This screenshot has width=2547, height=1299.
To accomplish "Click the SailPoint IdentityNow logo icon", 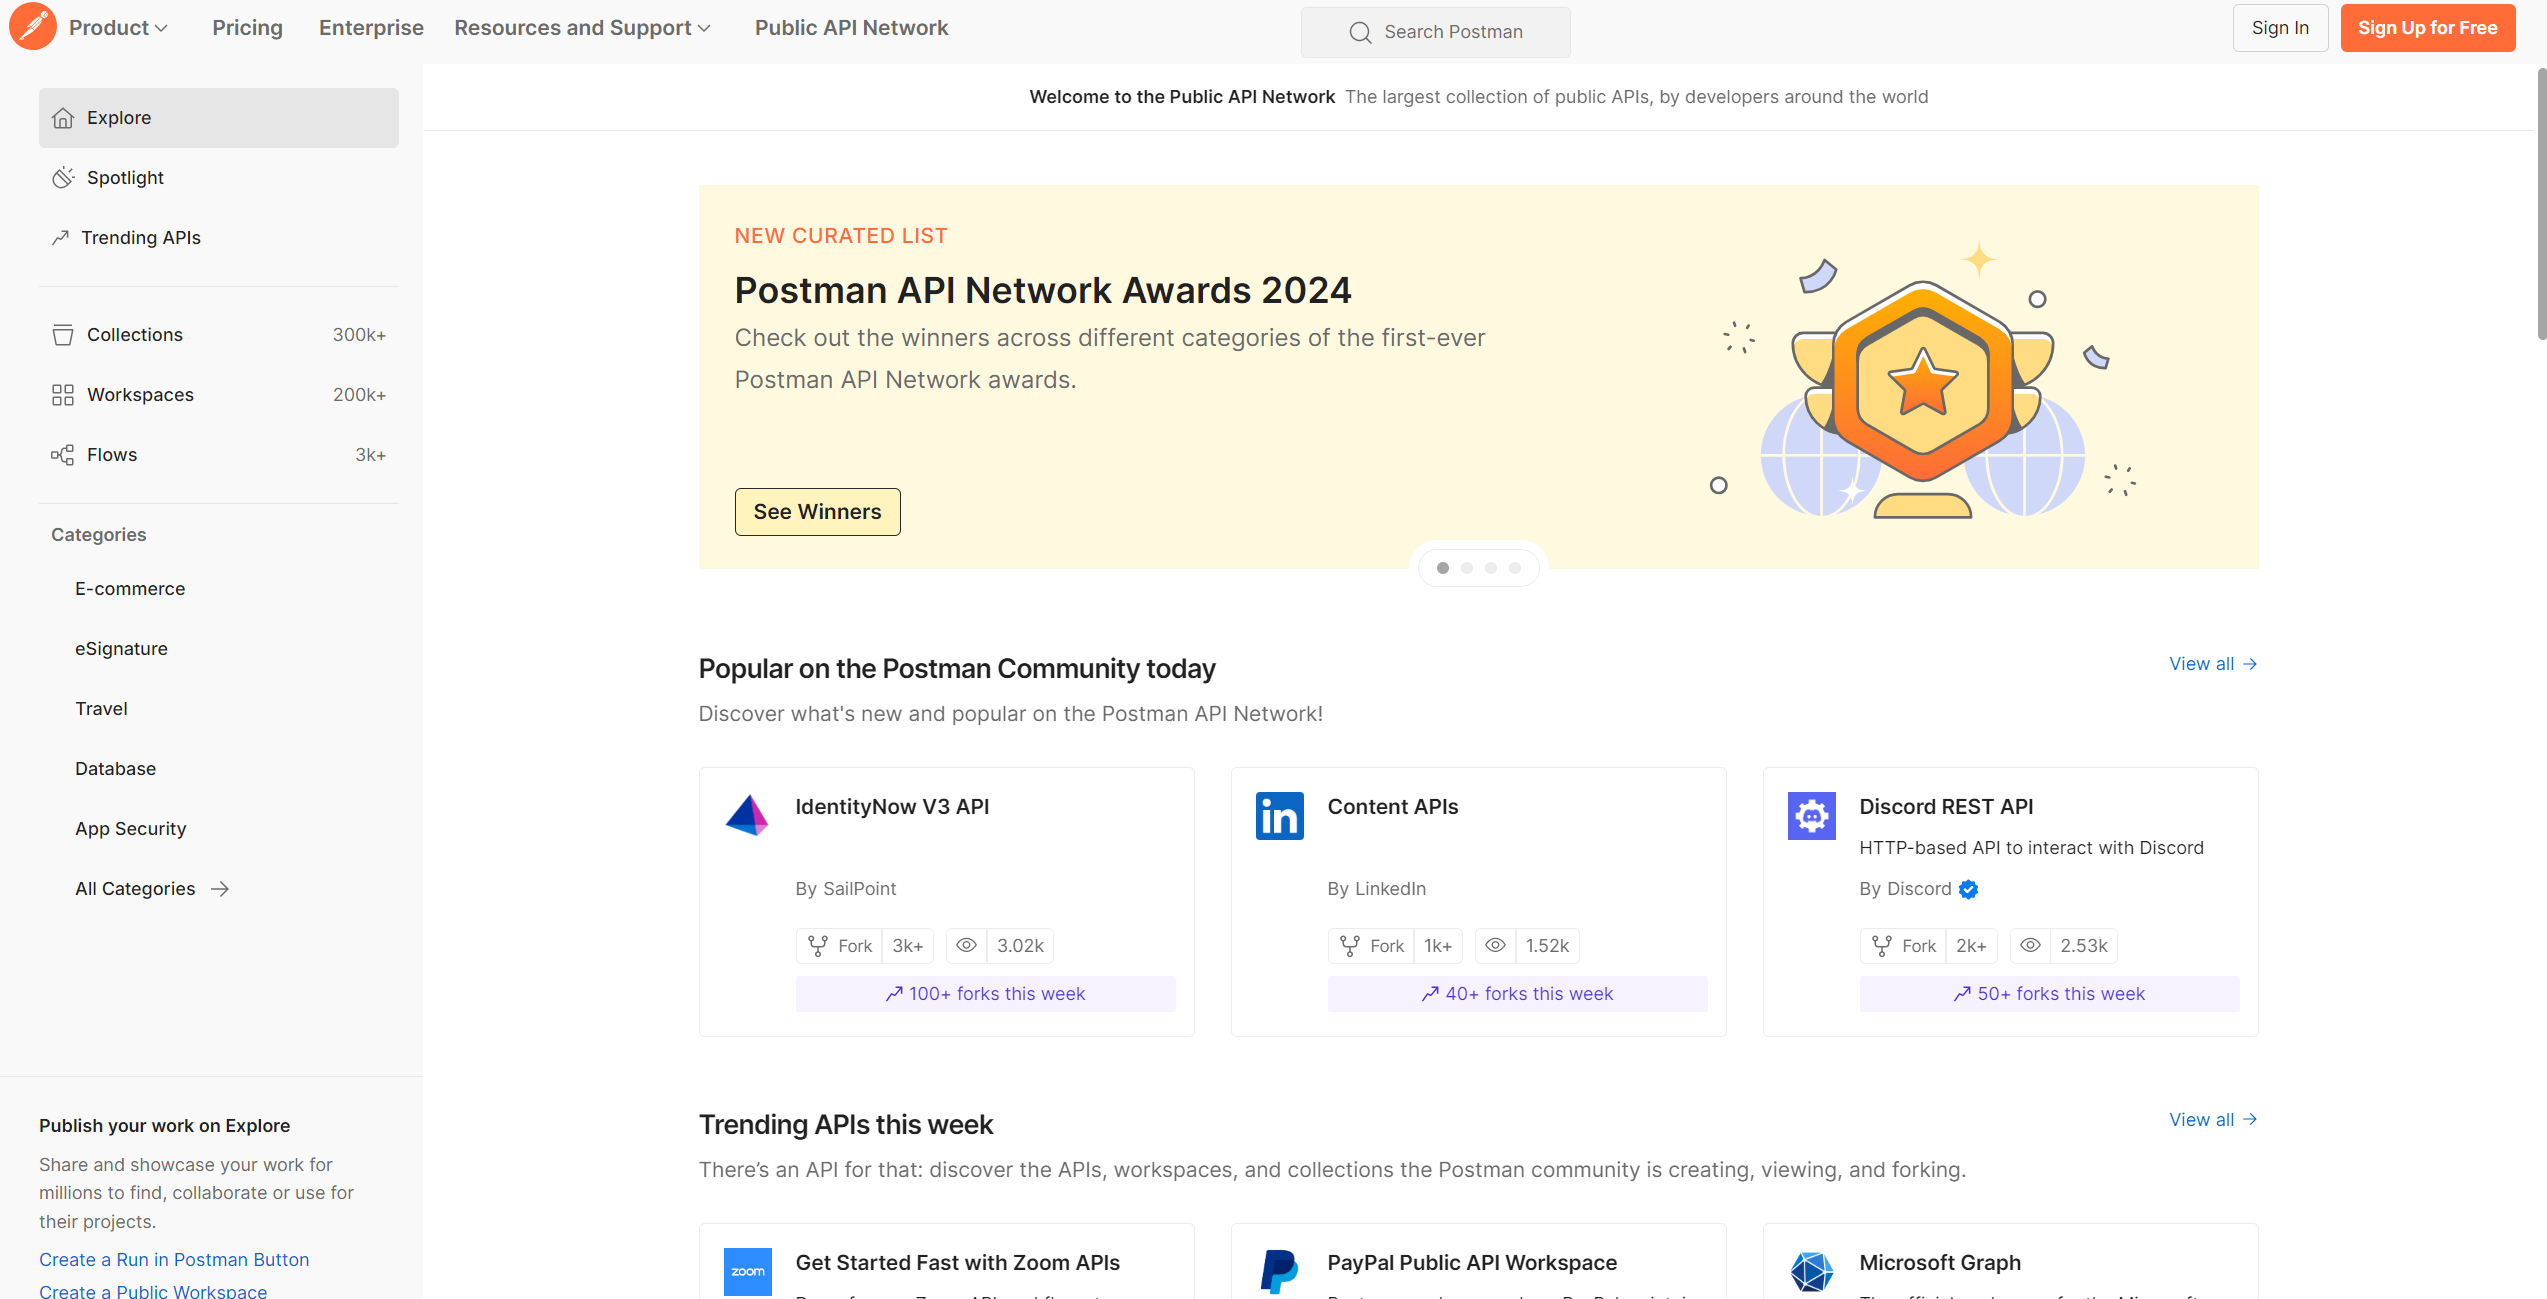I will coord(747,816).
